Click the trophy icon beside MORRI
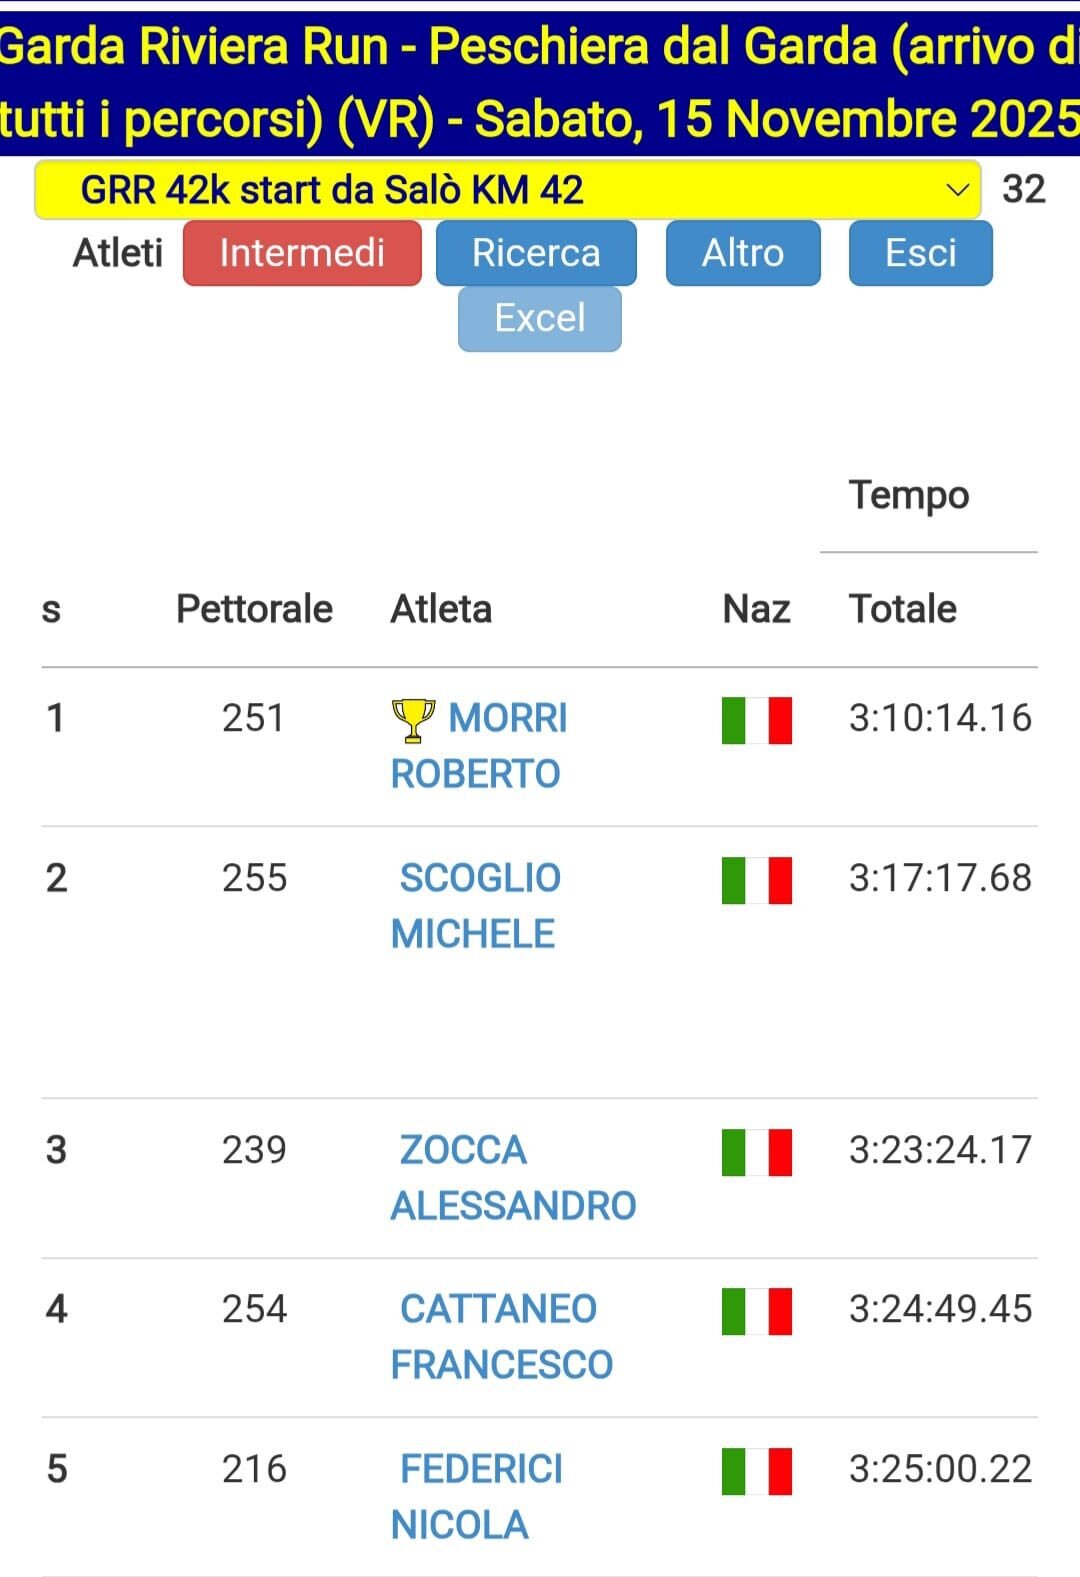 point(412,719)
